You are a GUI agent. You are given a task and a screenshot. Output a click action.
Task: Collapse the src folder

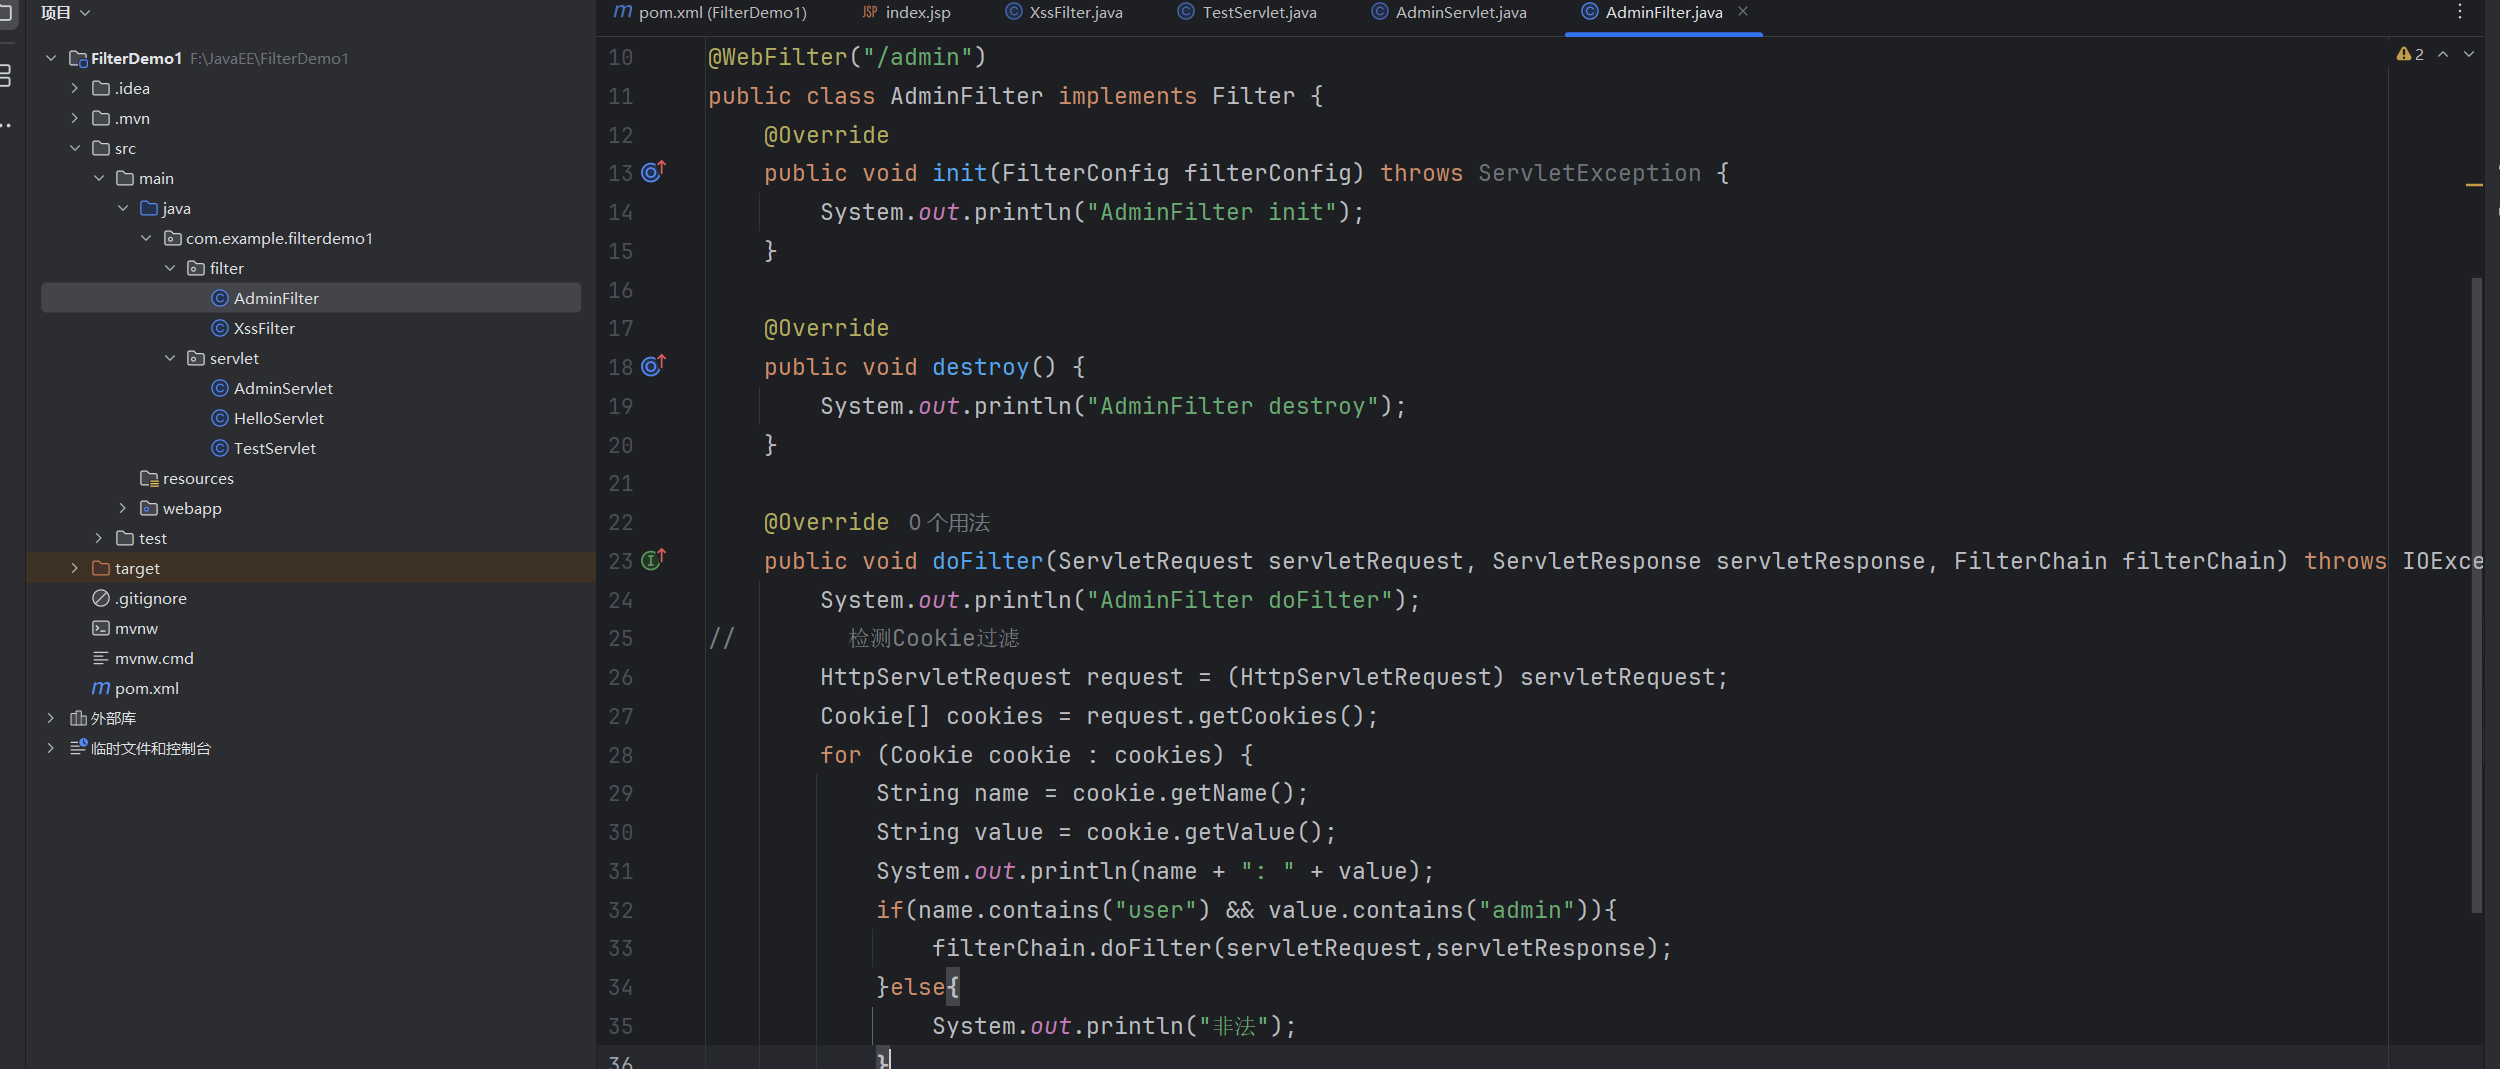[75, 148]
